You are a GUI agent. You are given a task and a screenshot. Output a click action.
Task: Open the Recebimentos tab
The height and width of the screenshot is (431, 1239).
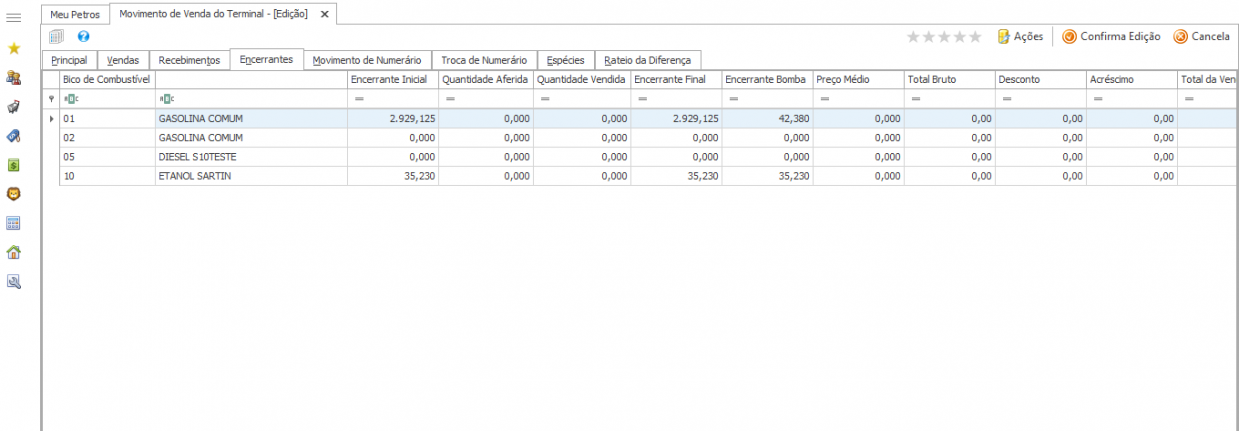coord(189,60)
